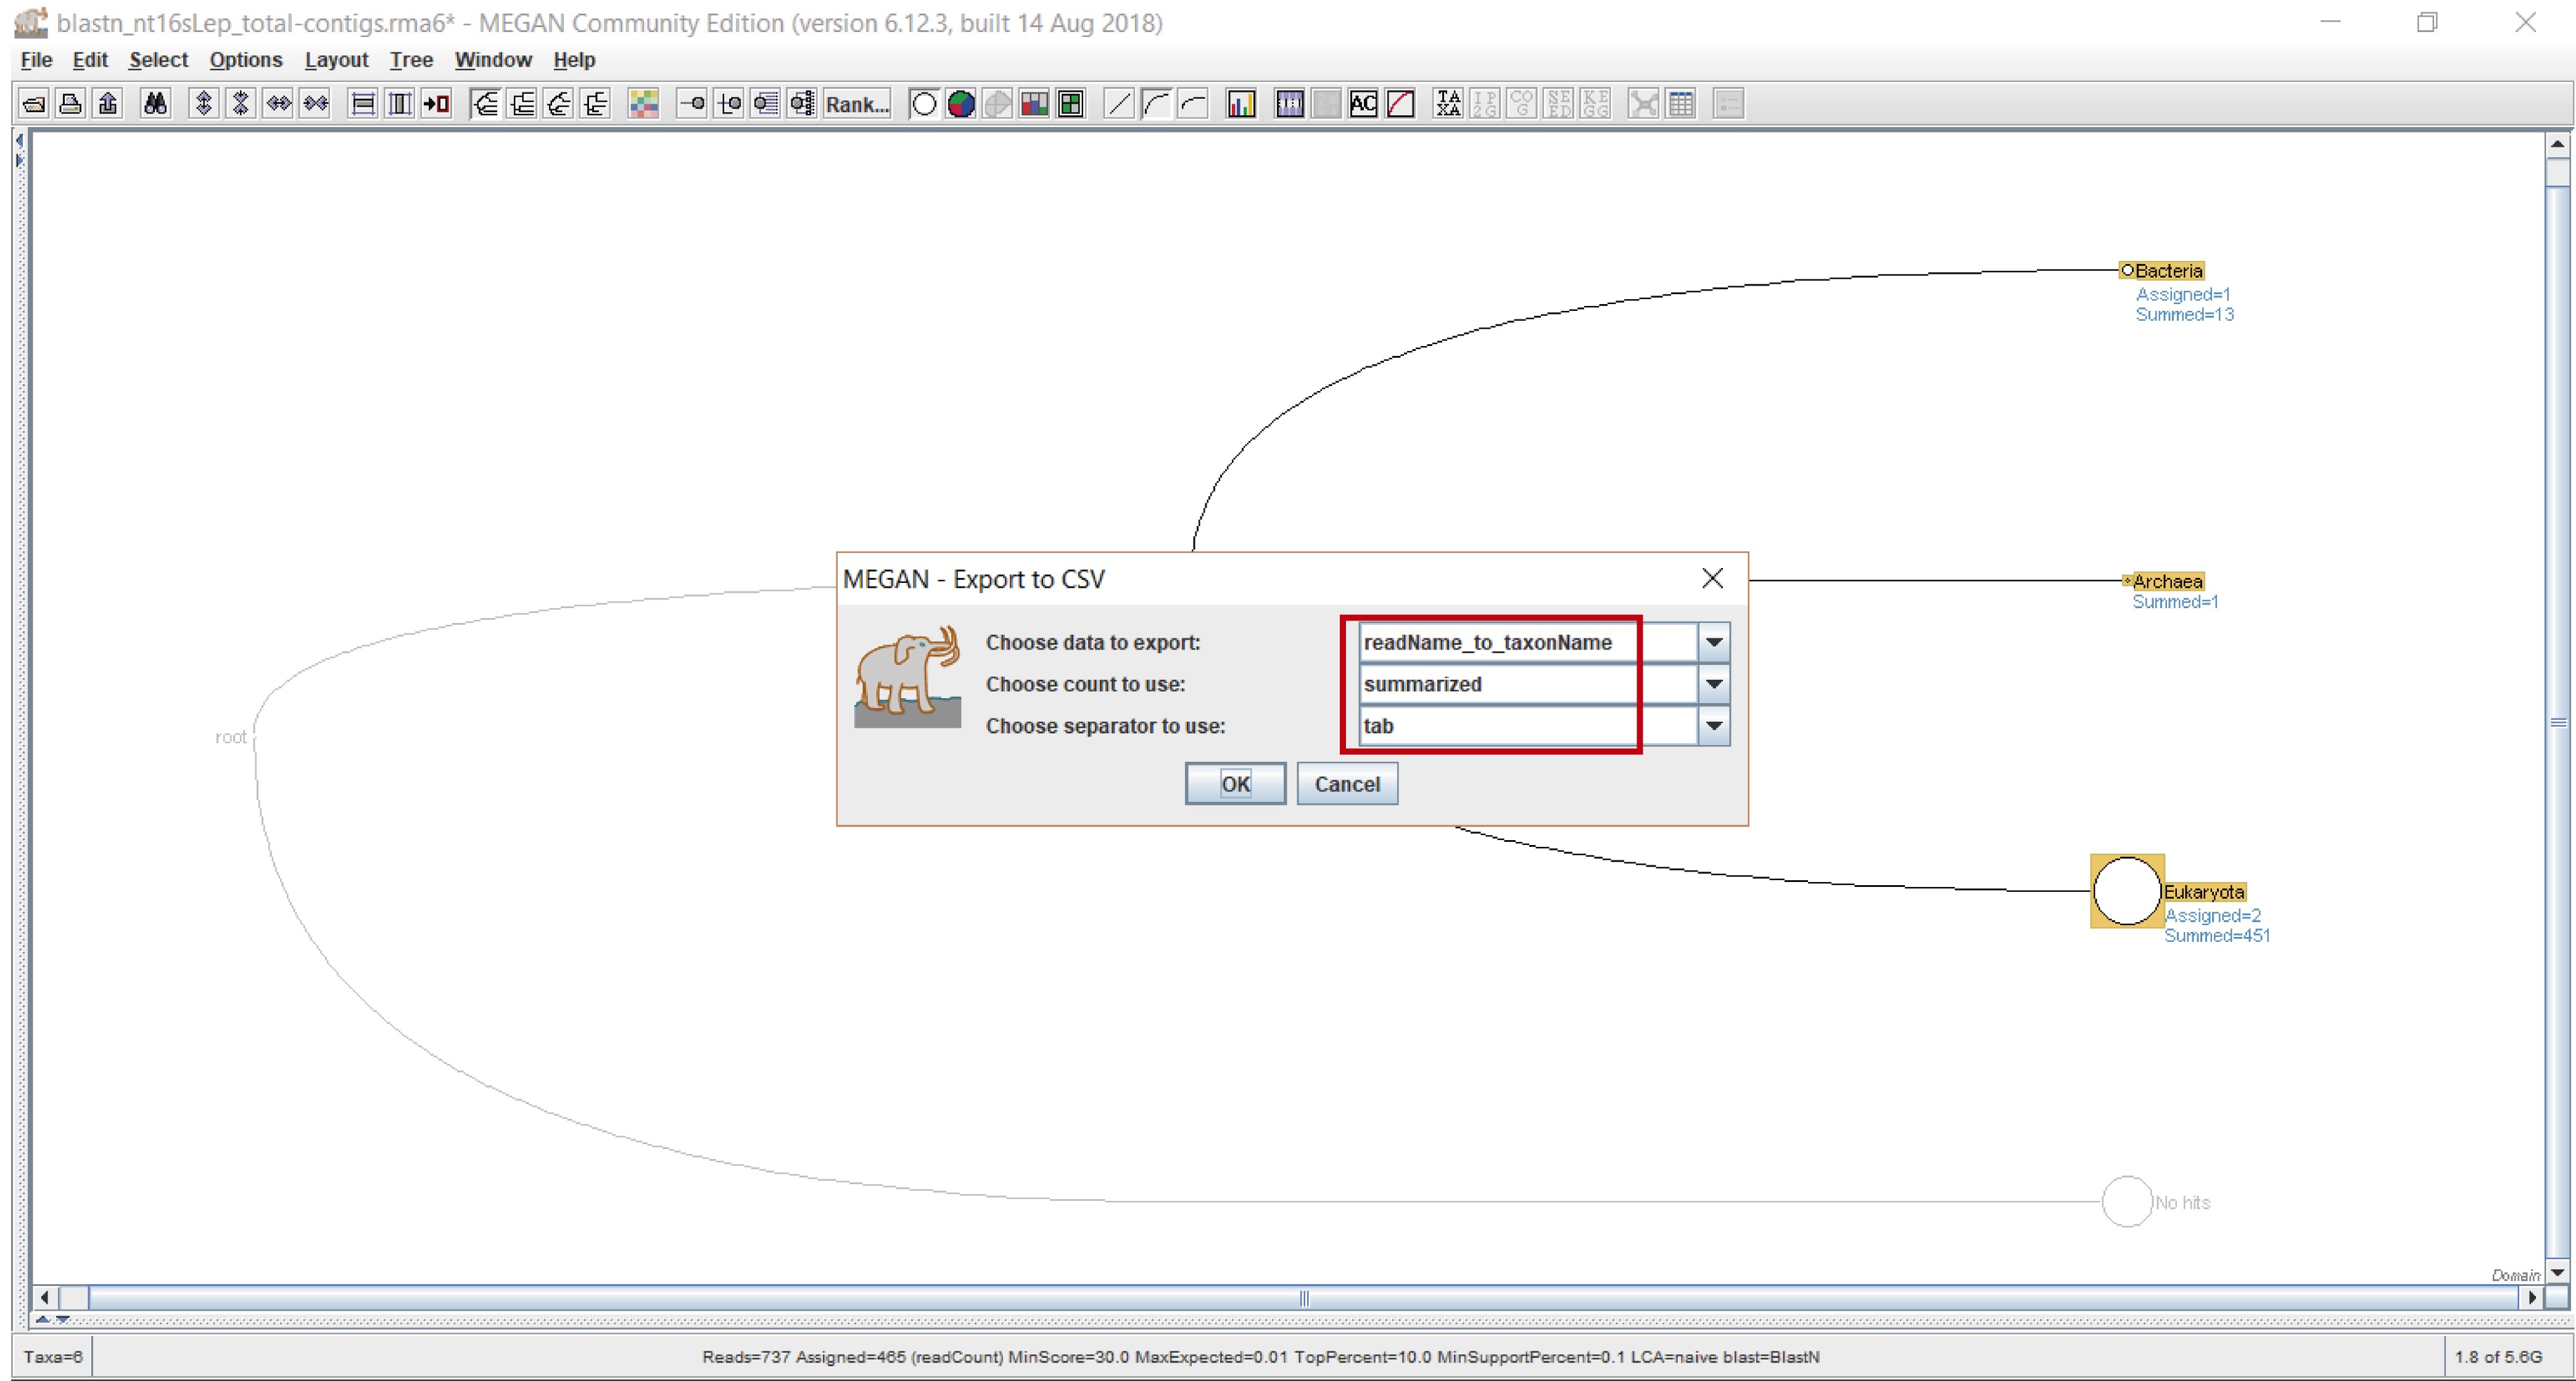Viewport: 2576px width, 1381px height.
Task: Click the Fully Contract horizontal-bars icon
Action: (x=363, y=104)
